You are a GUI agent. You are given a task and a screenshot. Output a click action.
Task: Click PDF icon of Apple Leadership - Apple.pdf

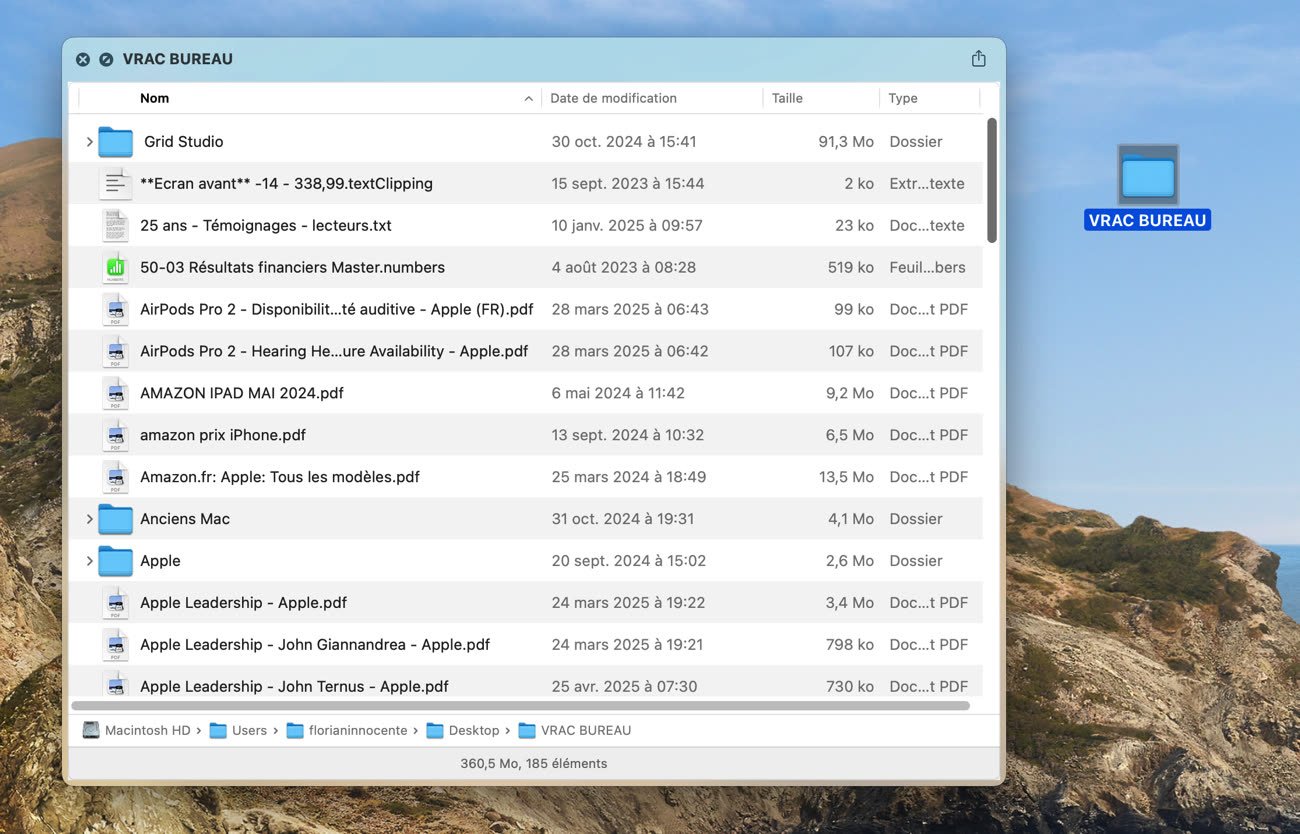[116, 604]
